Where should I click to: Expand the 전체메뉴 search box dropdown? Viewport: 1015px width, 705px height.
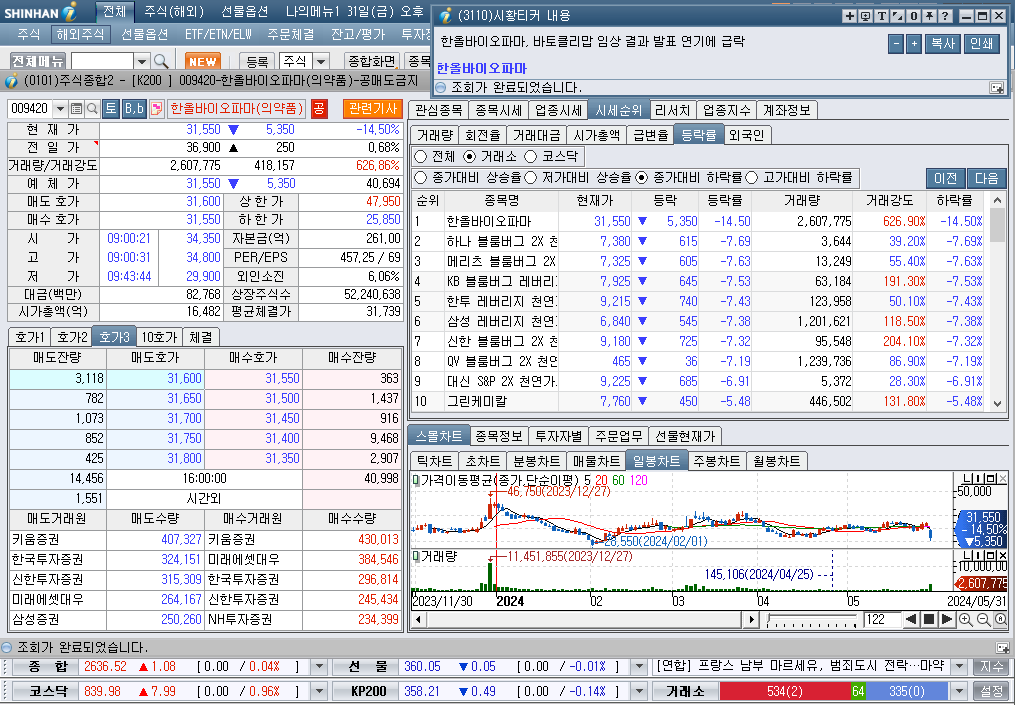click(142, 62)
